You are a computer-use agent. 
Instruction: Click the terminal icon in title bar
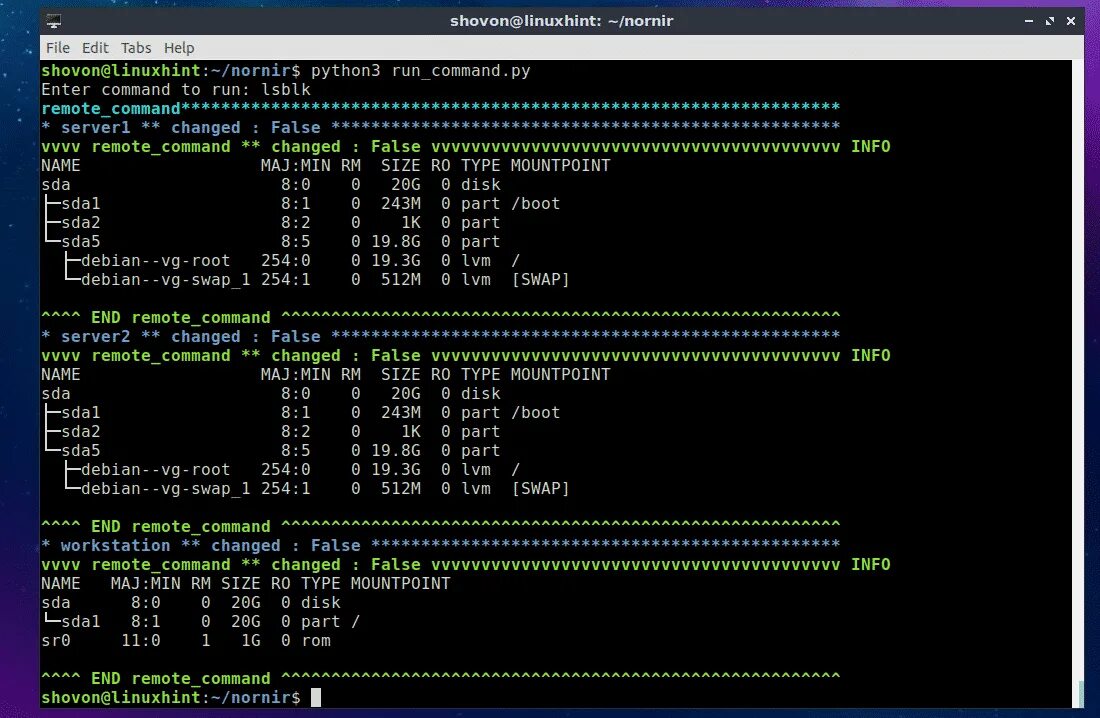53,21
